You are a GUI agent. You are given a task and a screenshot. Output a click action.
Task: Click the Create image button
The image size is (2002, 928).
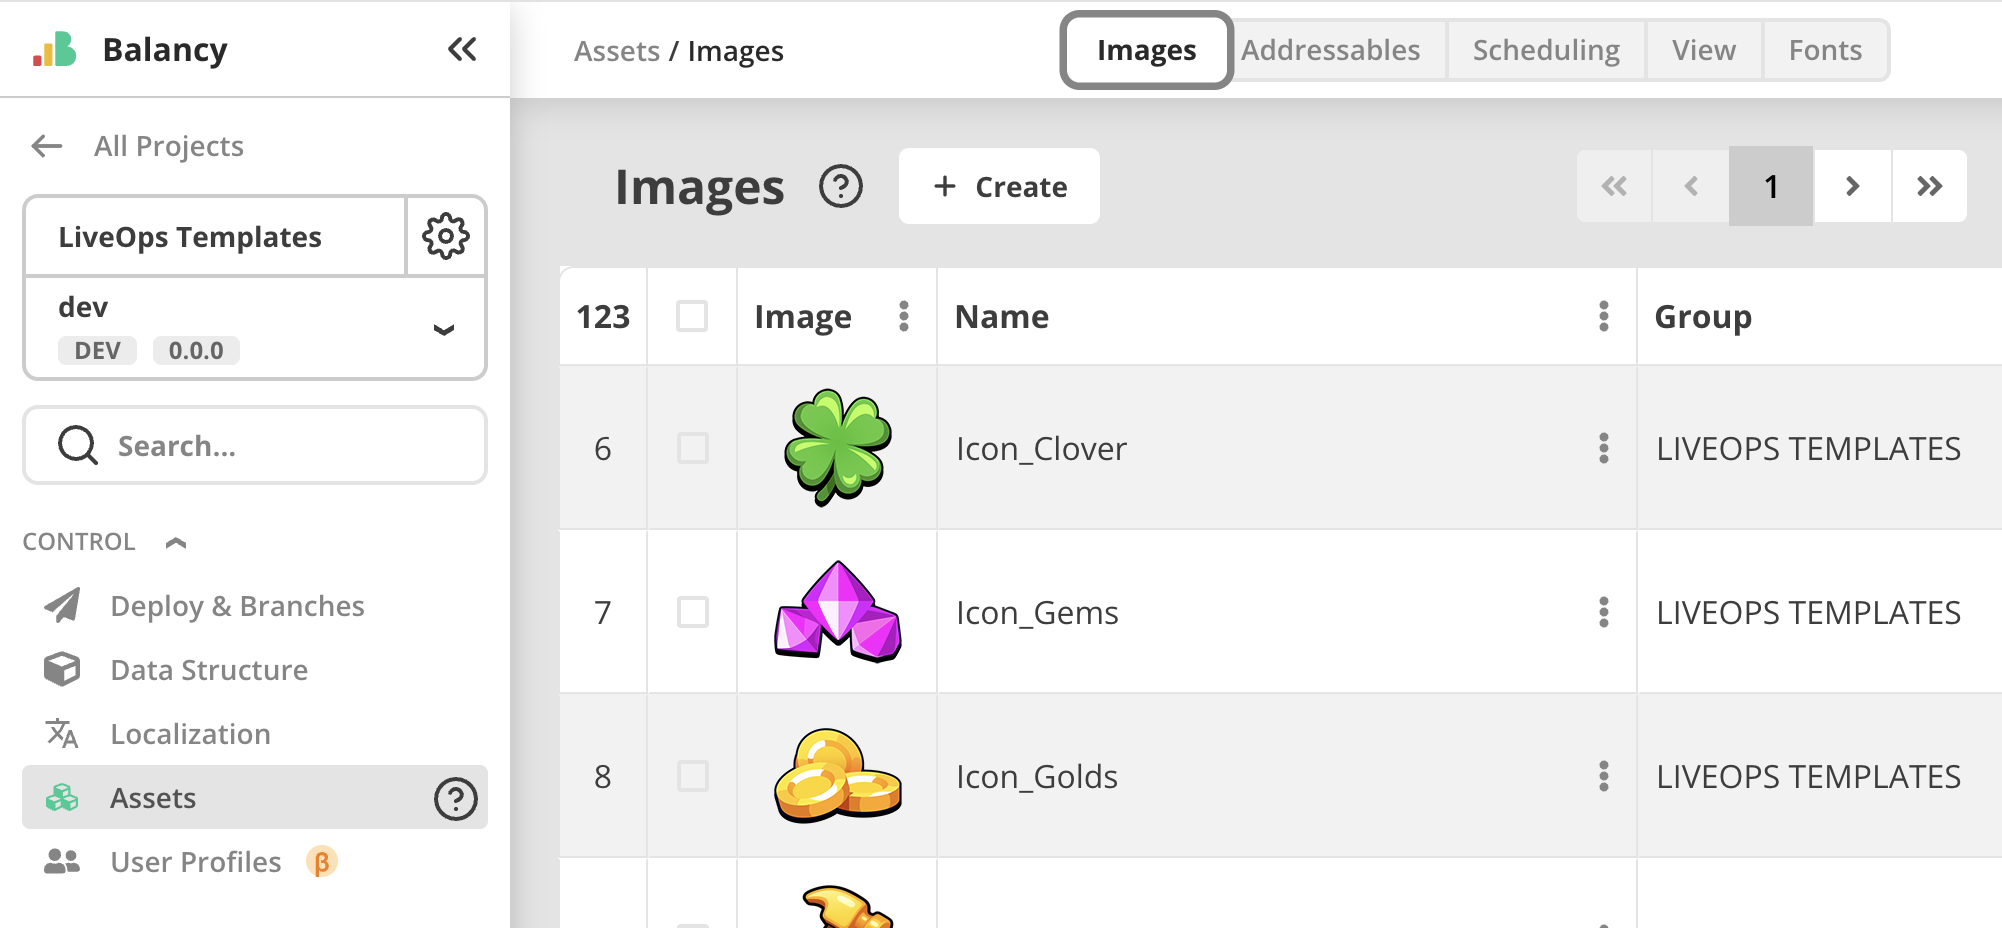pyautogui.click(x=999, y=187)
